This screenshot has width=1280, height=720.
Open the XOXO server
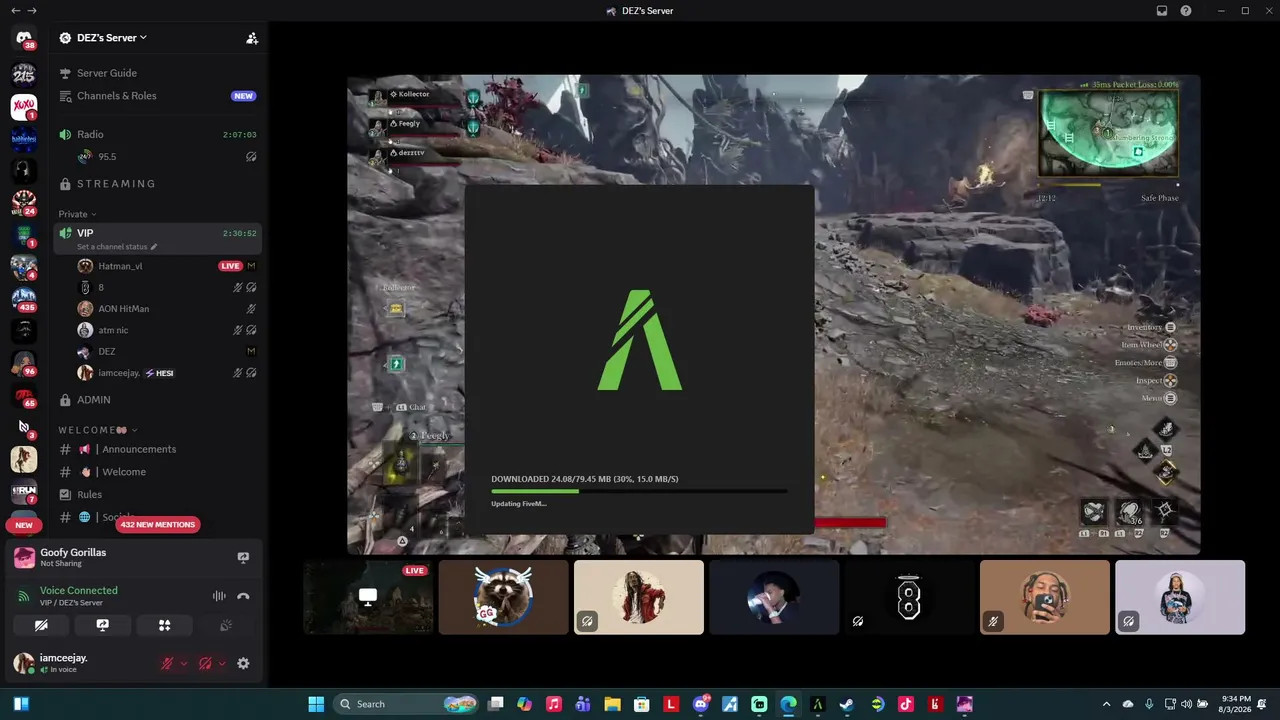pyautogui.click(x=24, y=106)
